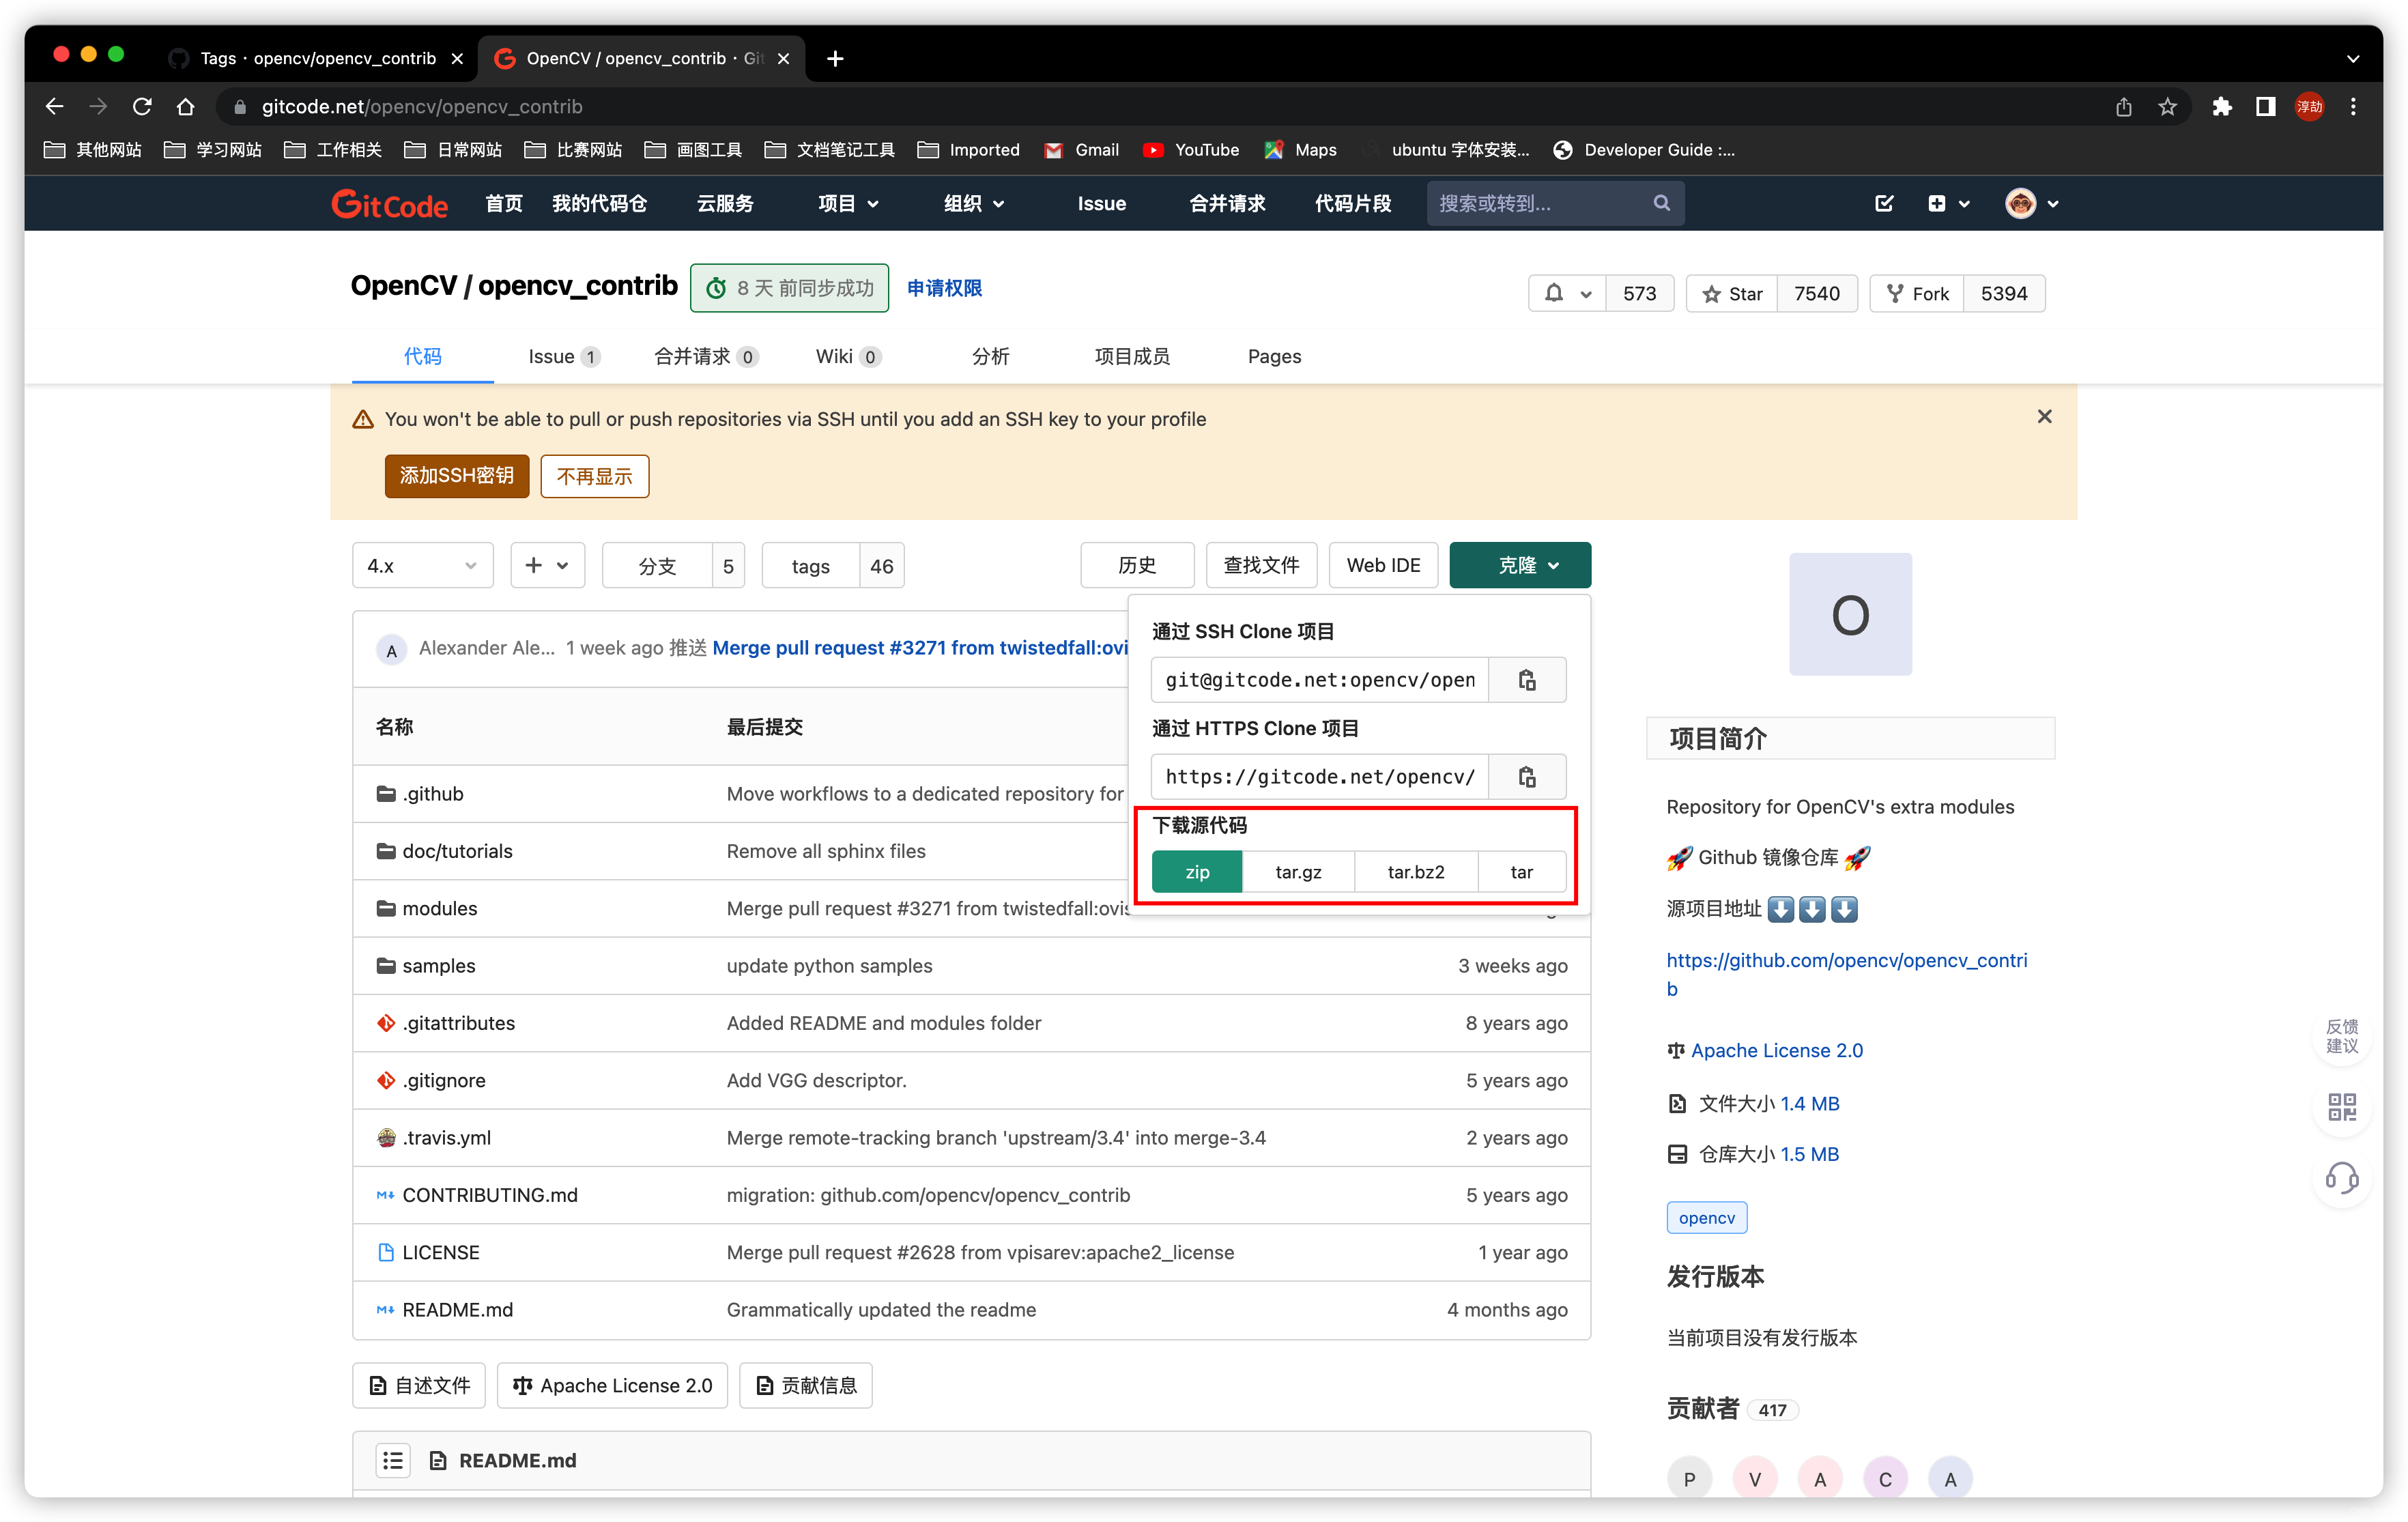Image resolution: width=2408 pixels, height=1522 pixels.
Task: Click the feedback suggestion button
Action: point(2342,1036)
